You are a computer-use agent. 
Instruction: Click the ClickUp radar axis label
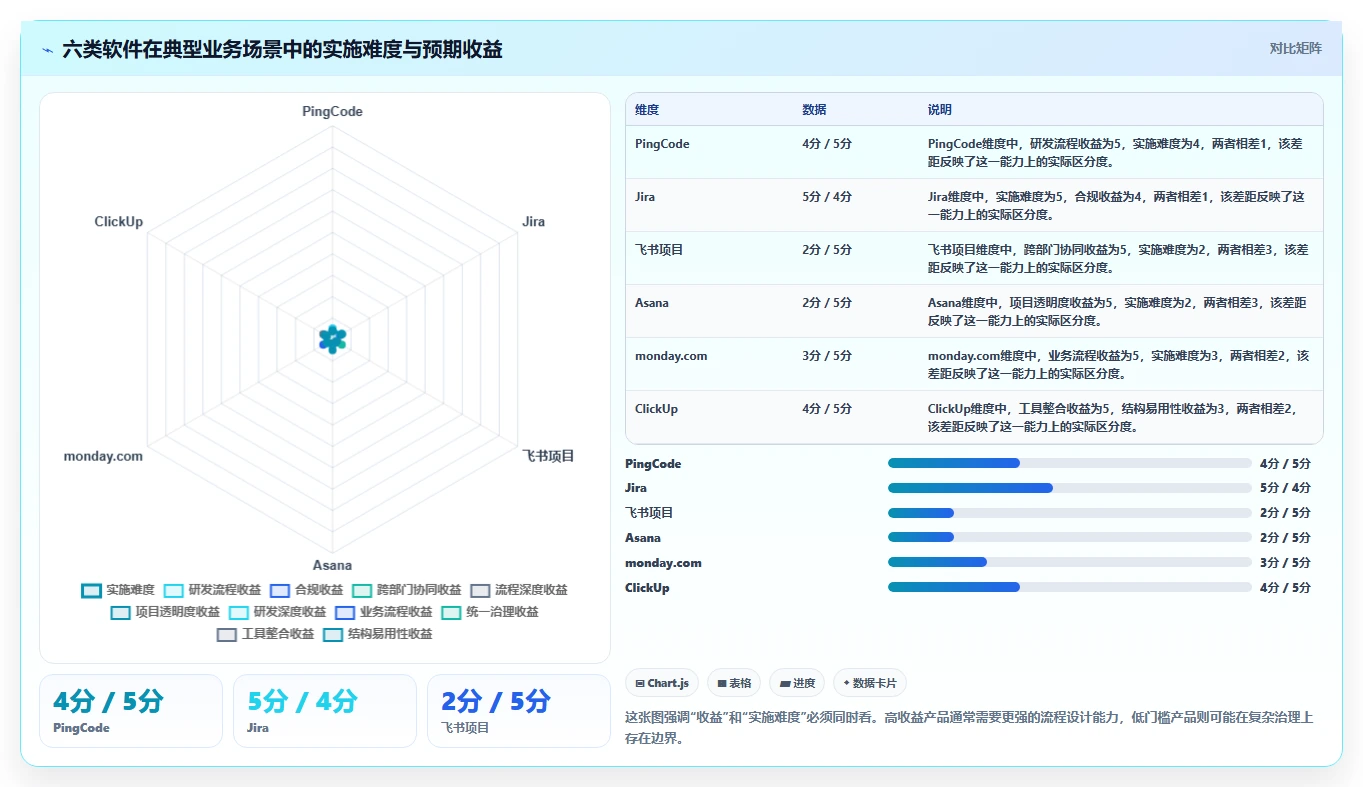[x=119, y=222]
